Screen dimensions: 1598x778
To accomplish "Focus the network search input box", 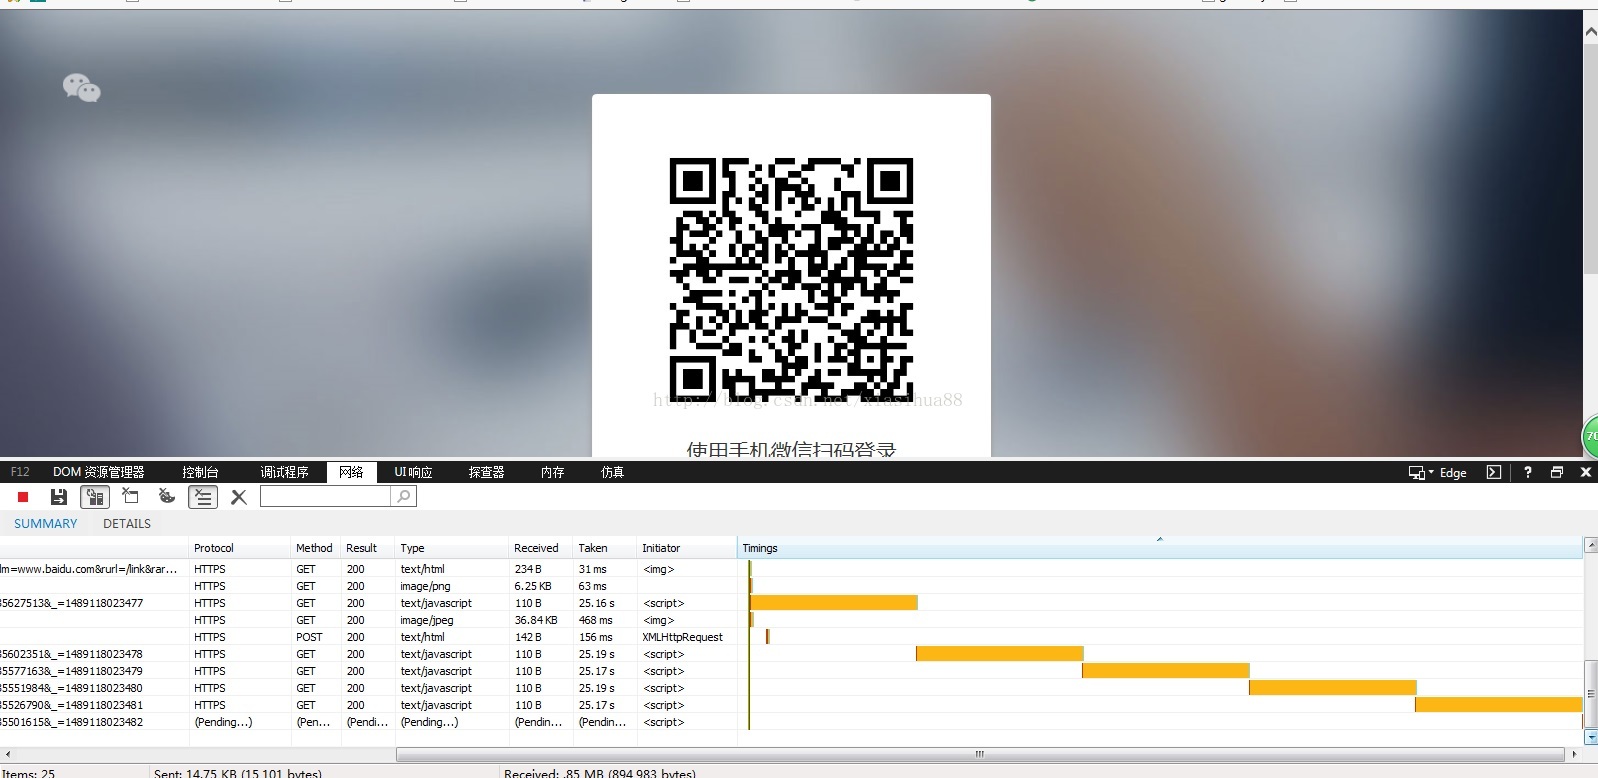I will point(325,496).
